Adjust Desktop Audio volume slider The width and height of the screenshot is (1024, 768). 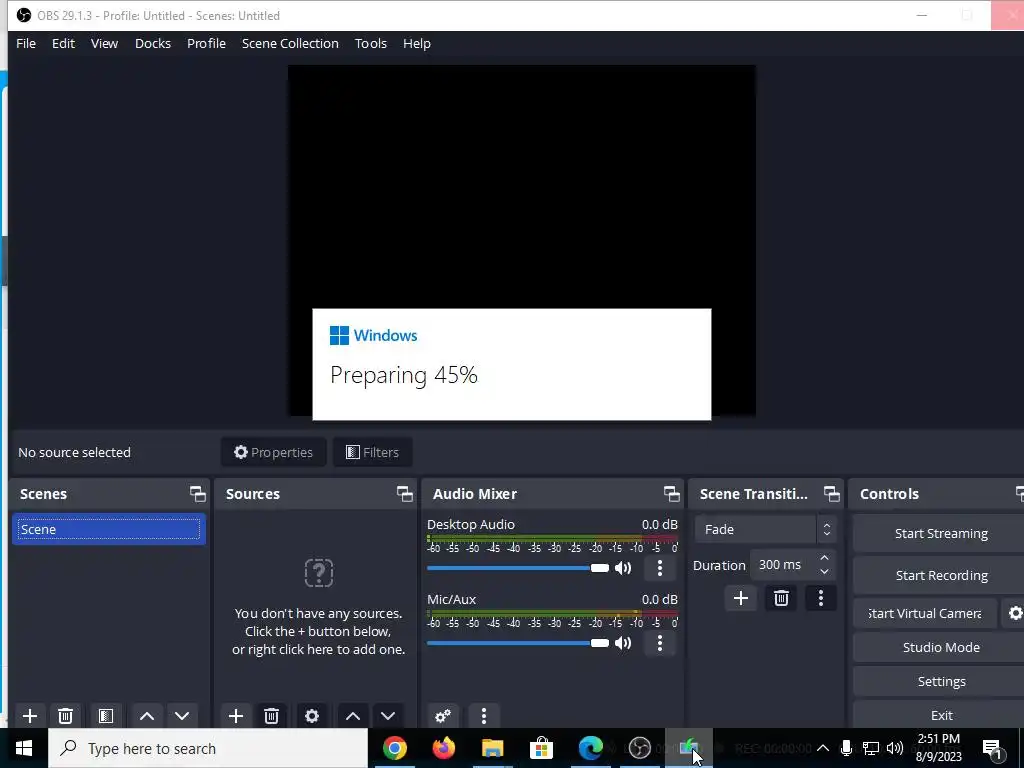tap(517, 568)
